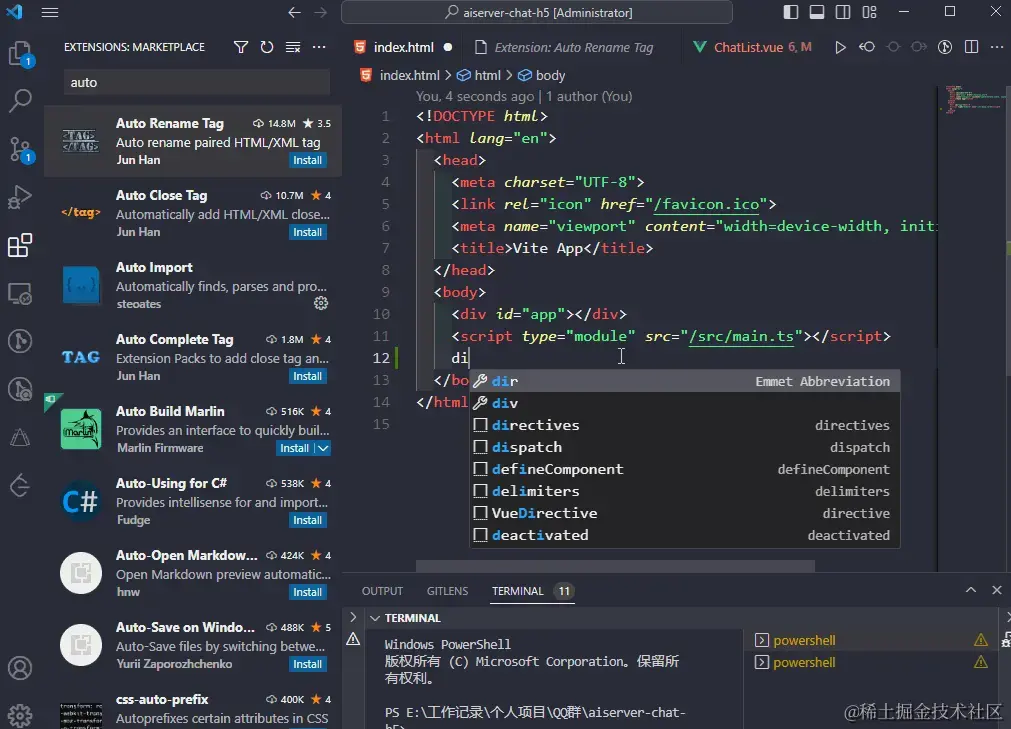Open the Accounts icon at the sidebar bottom
This screenshot has width=1011, height=729.
(x=22, y=667)
